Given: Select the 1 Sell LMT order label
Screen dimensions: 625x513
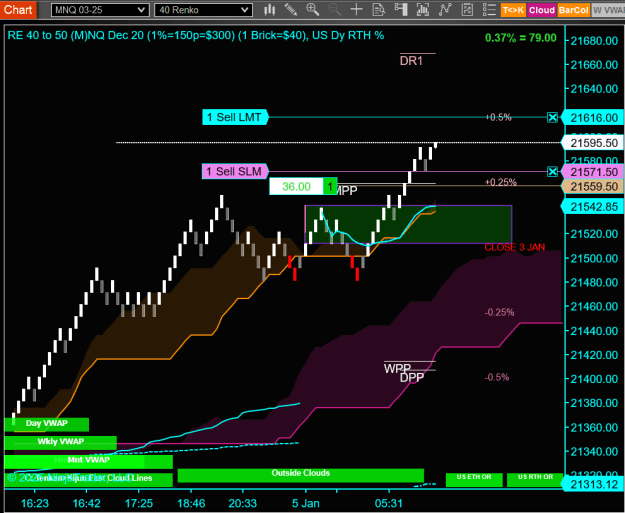Looking at the screenshot, I should pyautogui.click(x=235, y=117).
